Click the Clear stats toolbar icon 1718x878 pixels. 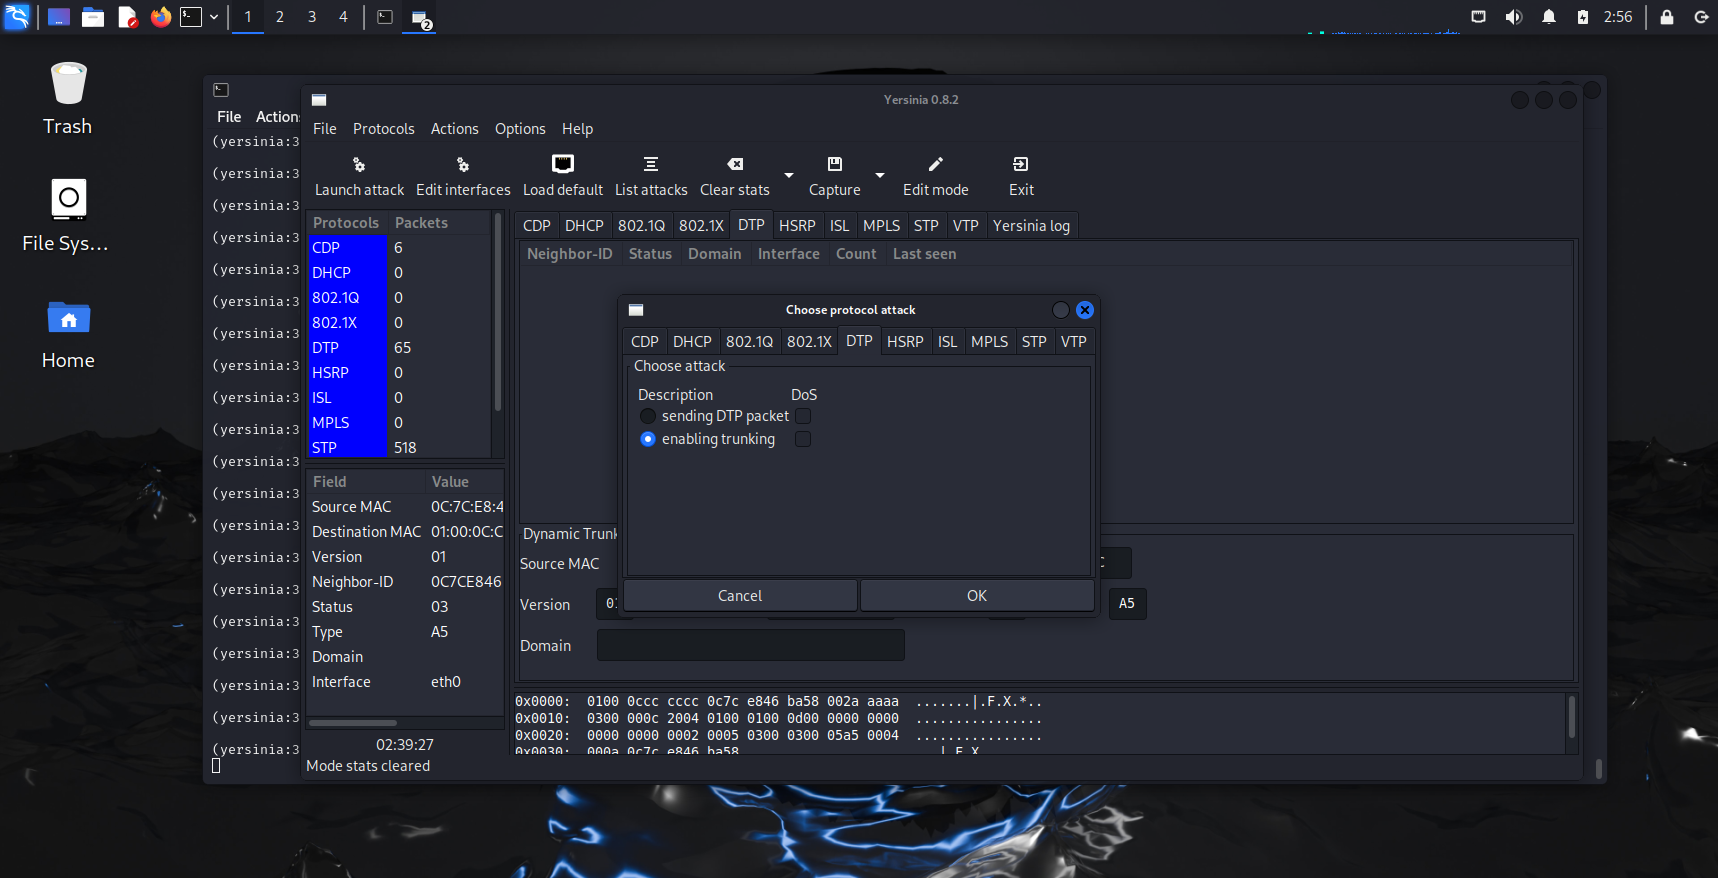pyautogui.click(x=734, y=164)
